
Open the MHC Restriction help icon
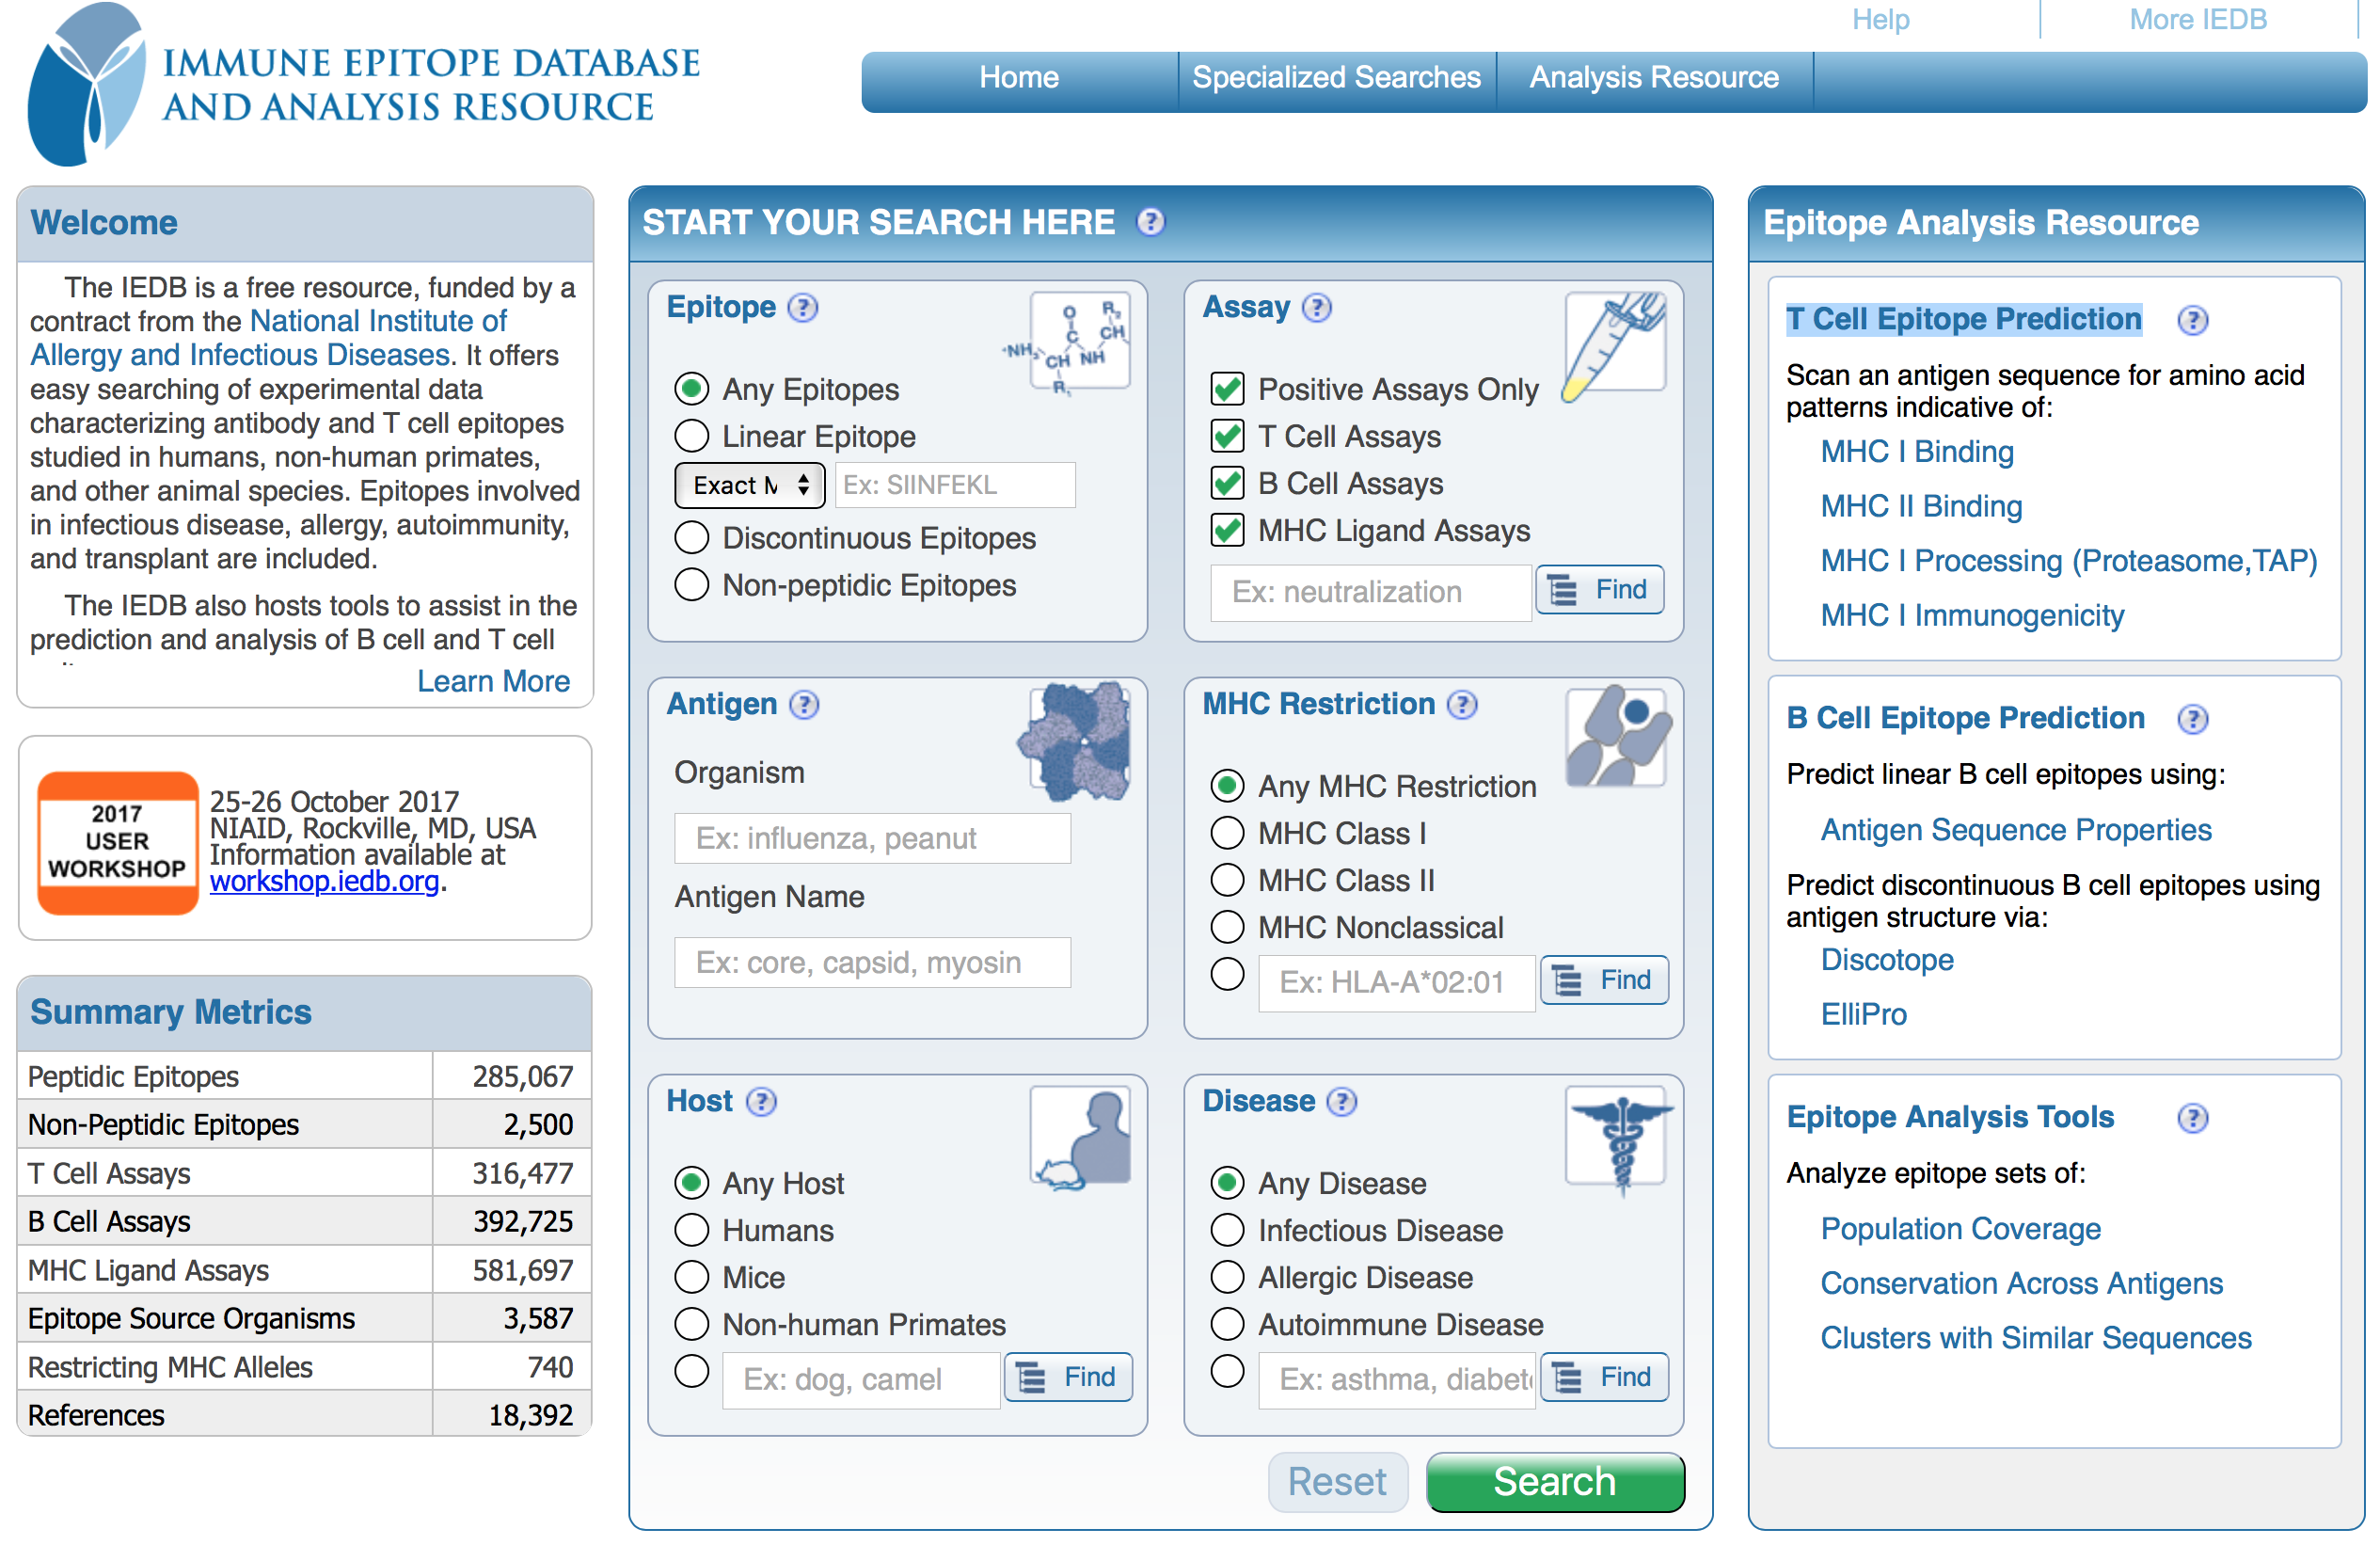(x=1462, y=705)
